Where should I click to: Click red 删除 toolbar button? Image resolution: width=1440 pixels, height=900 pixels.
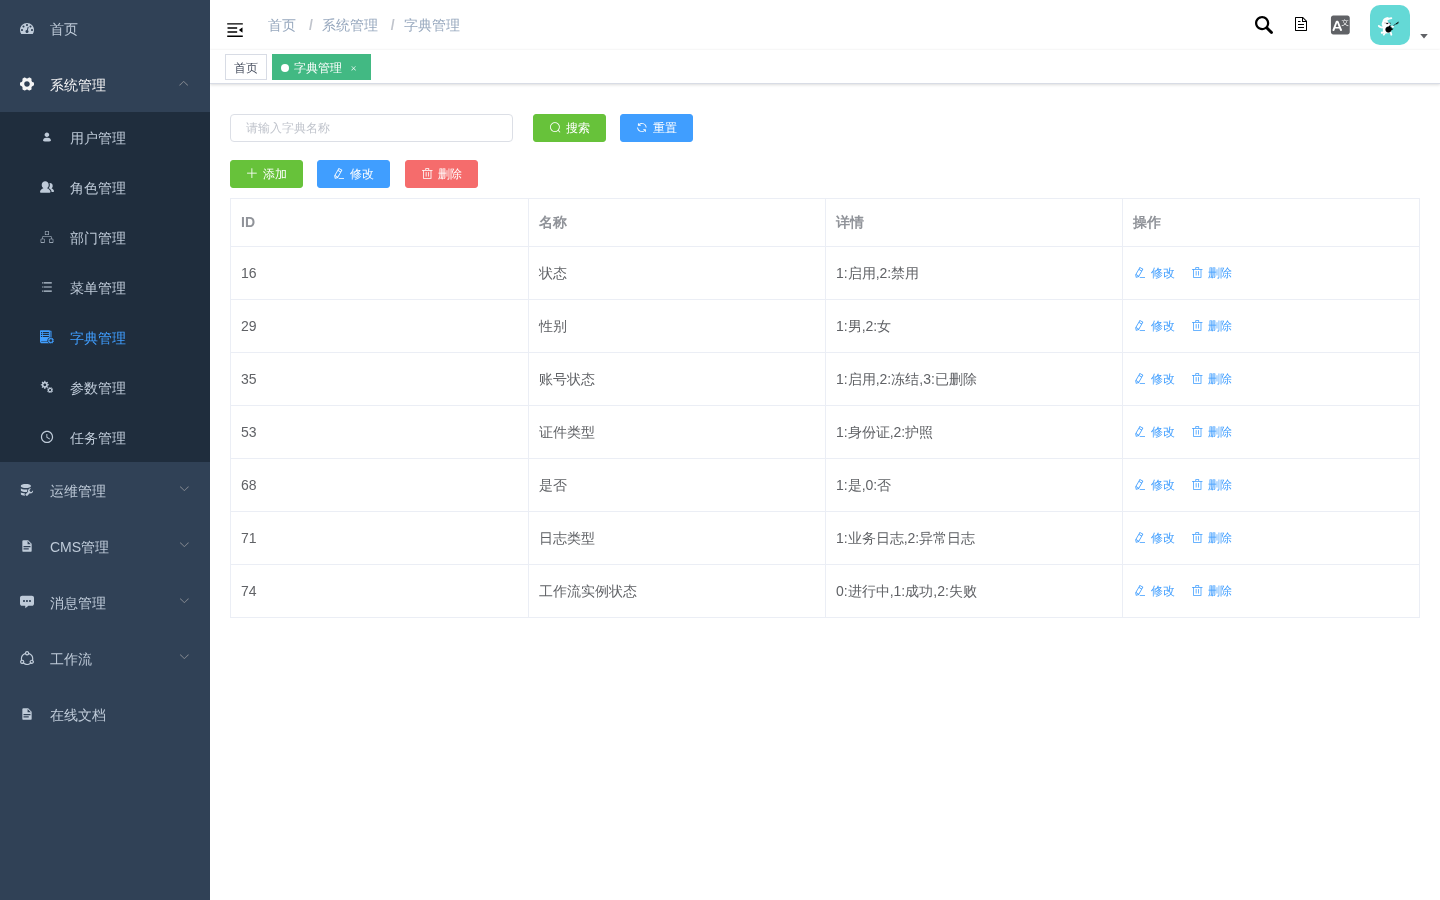(x=441, y=174)
